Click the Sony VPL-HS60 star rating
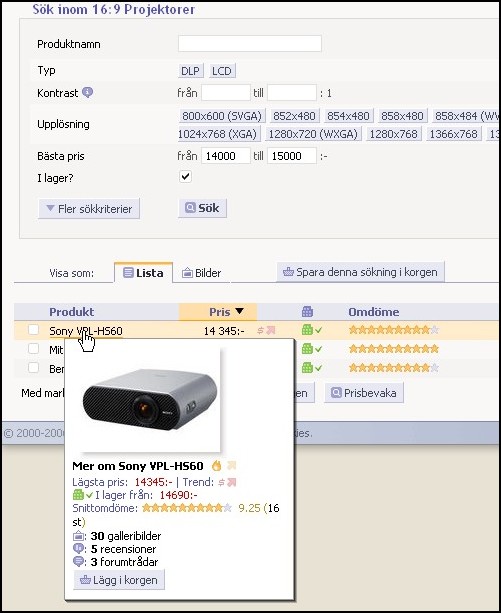Image resolution: width=501 pixels, height=613 pixels. (x=394, y=330)
